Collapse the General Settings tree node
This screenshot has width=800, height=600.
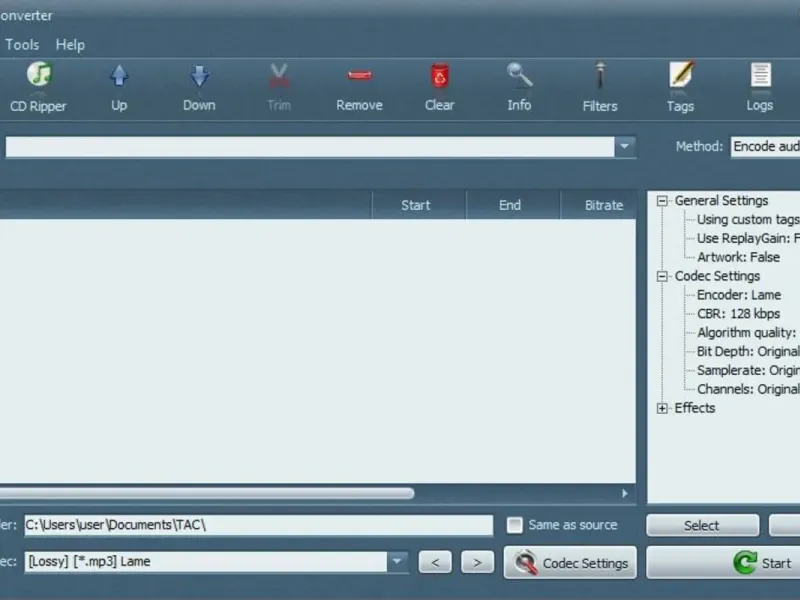point(662,201)
